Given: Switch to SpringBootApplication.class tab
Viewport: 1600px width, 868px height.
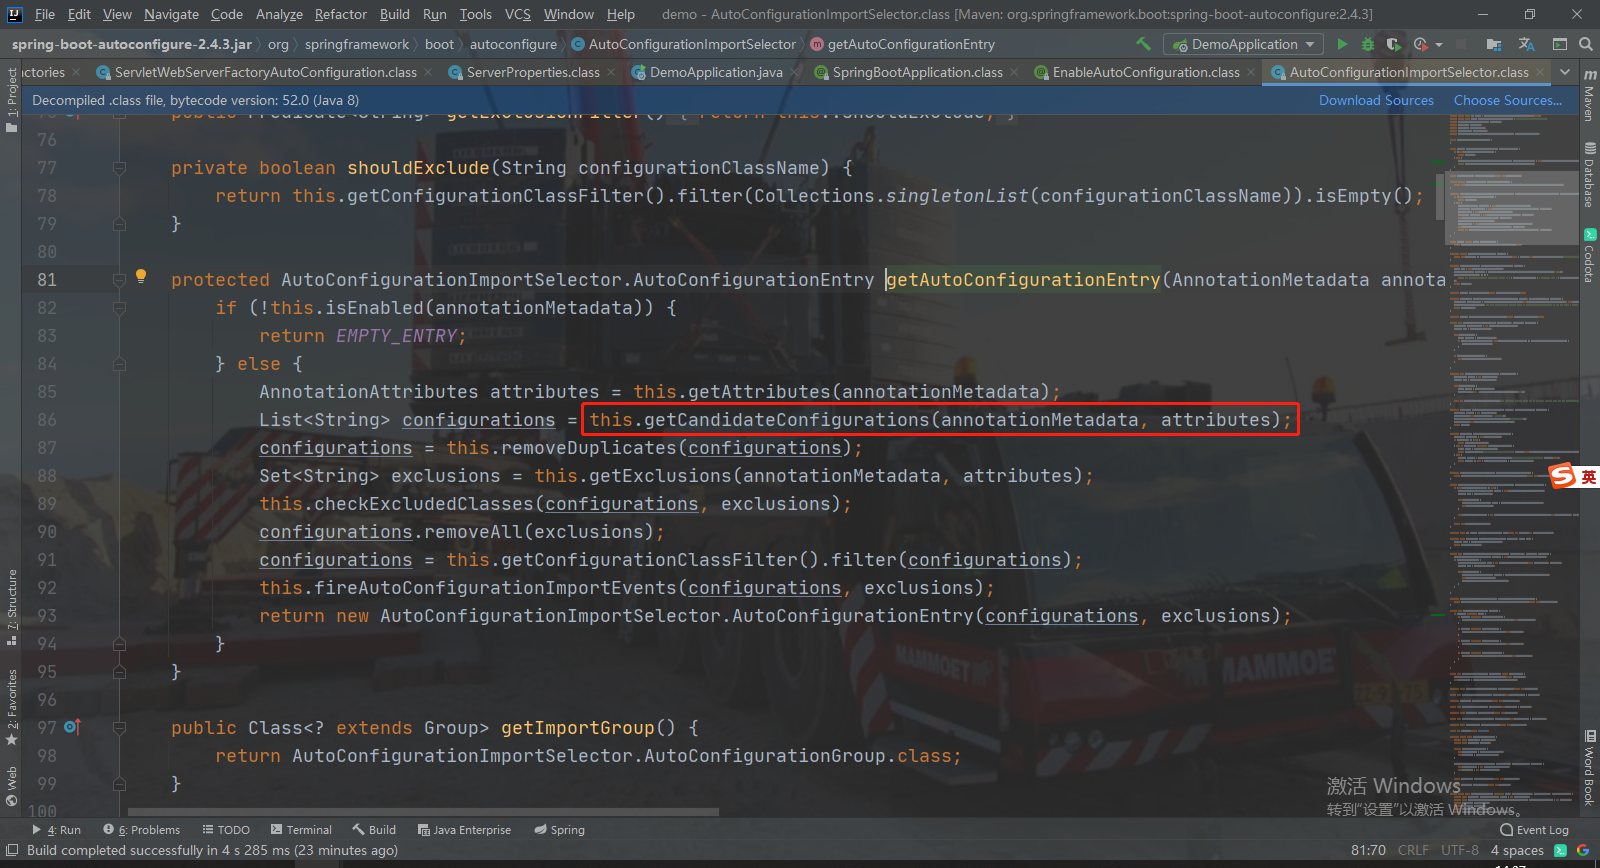Looking at the screenshot, I should [917, 72].
